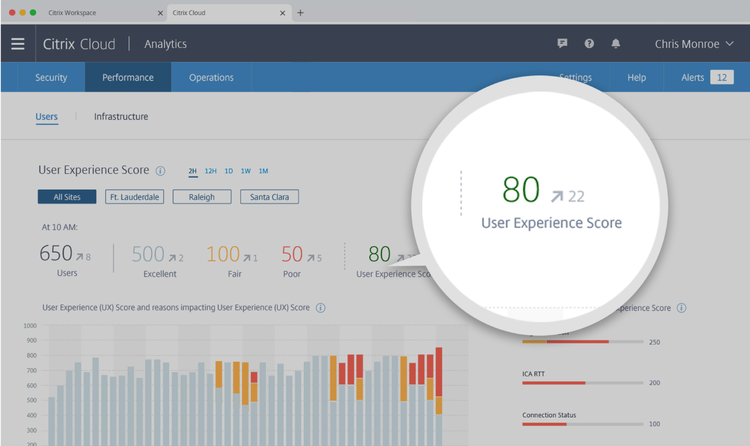Image resolution: width=750 pixels, height=446 pixels.
Task: Click the Connection Status progress bar
Action: 583,424
